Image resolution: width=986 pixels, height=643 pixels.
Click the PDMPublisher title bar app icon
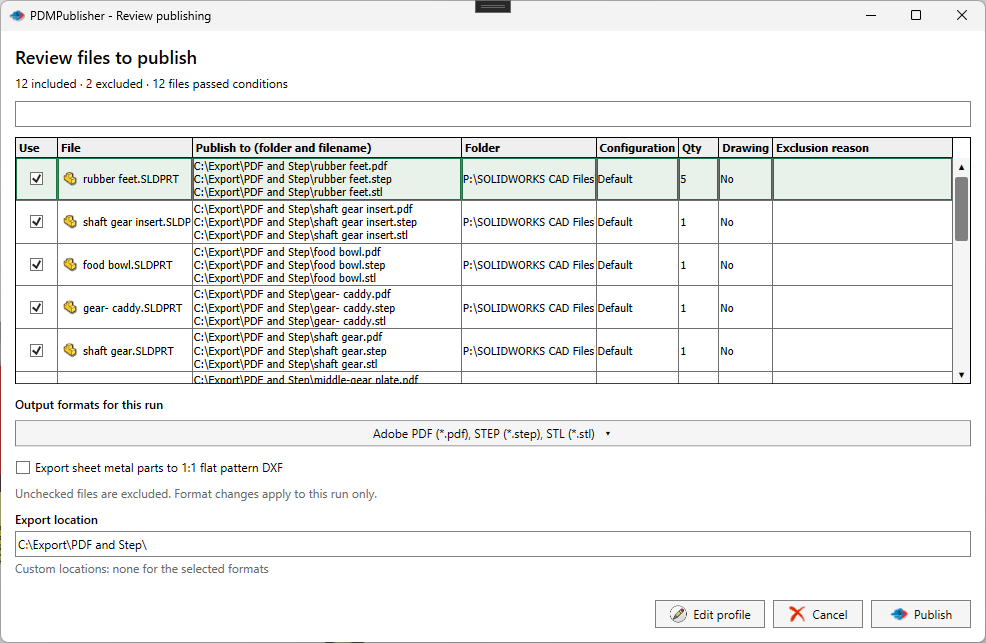pyautogui.click(x=17, y=16)
